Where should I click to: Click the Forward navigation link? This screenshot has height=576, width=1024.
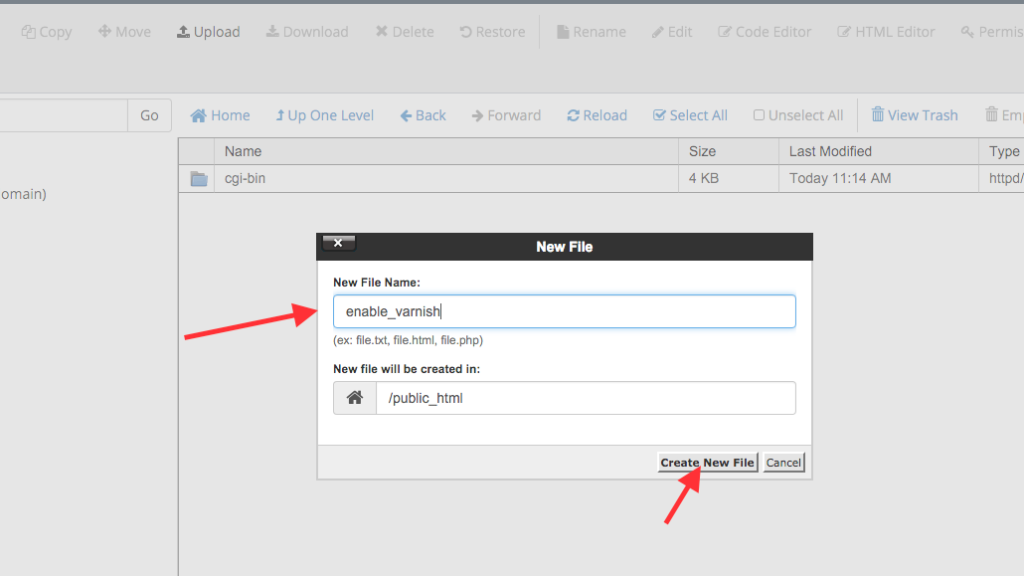click(x=506, y=116)
